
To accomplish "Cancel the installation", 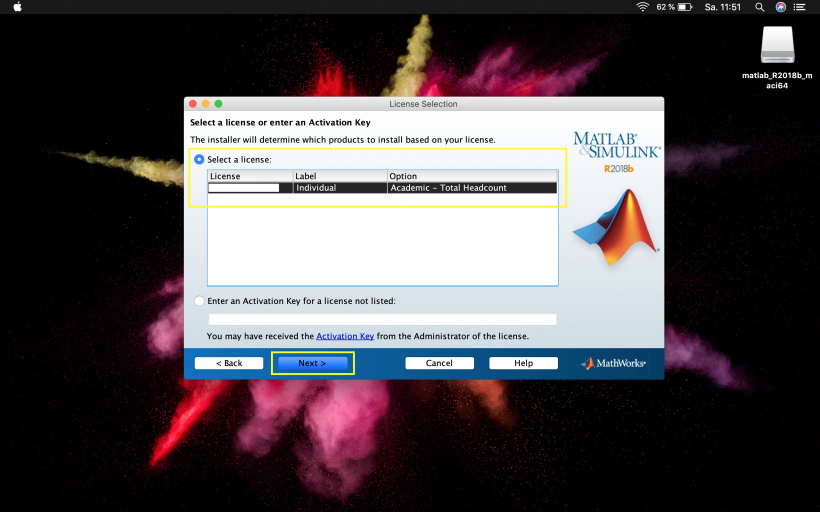I will (439, 363).
